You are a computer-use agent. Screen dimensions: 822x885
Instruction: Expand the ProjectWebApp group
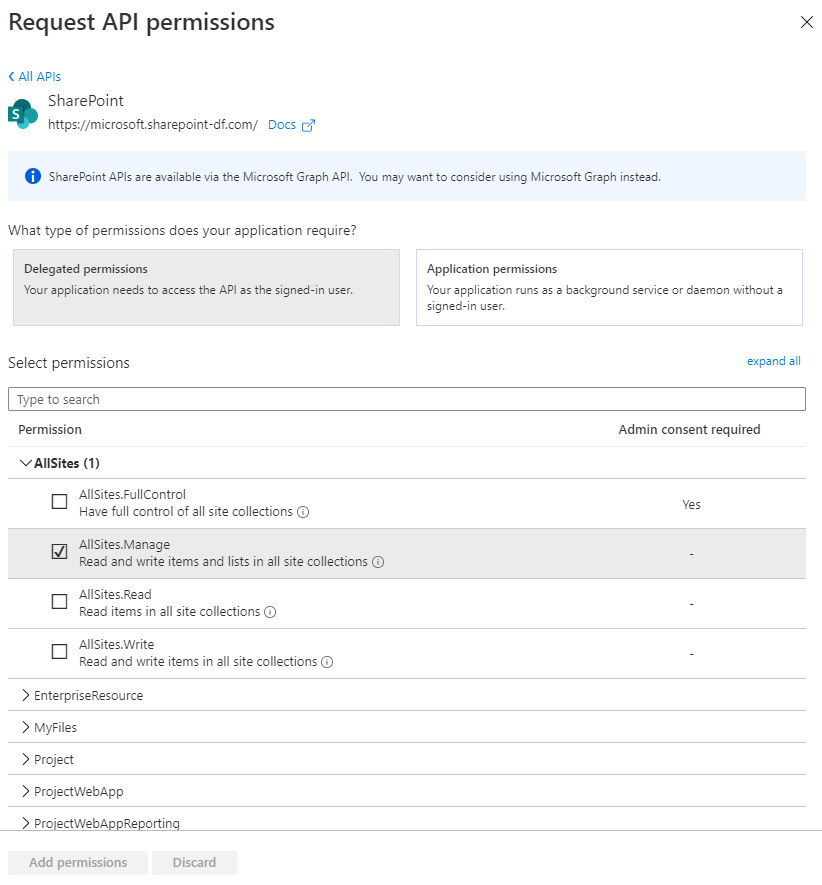point(26,791)
